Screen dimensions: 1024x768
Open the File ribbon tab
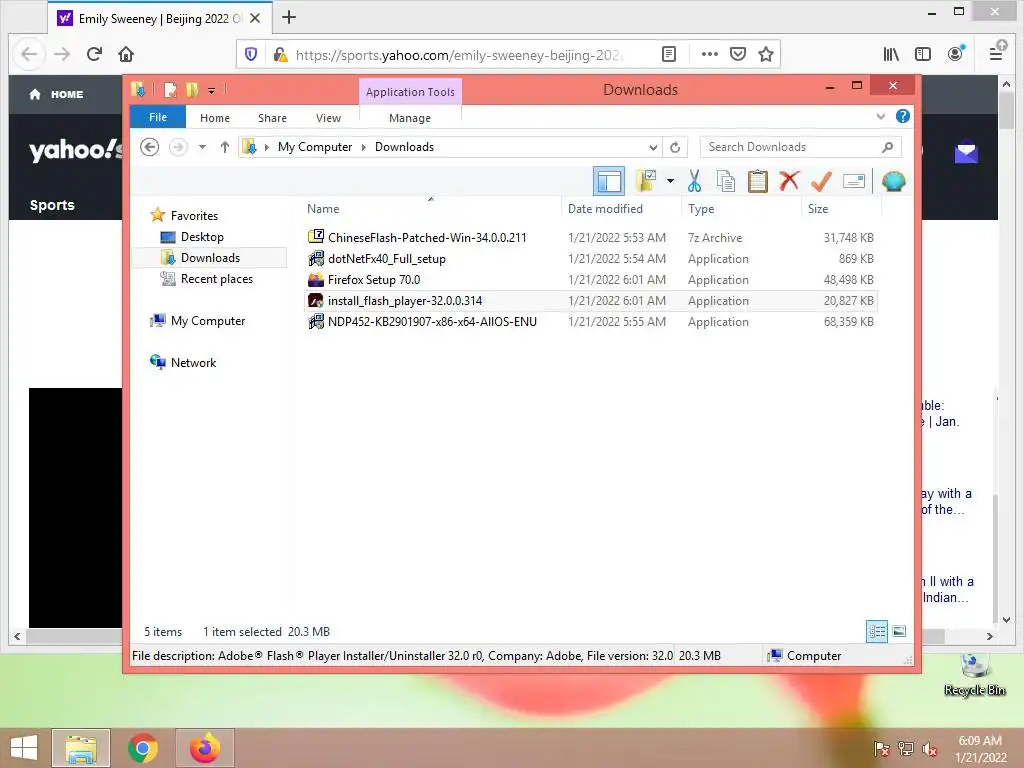(158, 117)
